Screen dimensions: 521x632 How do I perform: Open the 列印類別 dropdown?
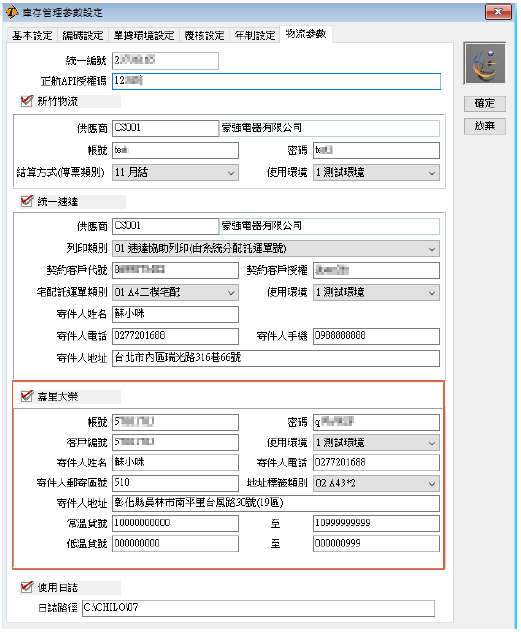click(276, 248)
